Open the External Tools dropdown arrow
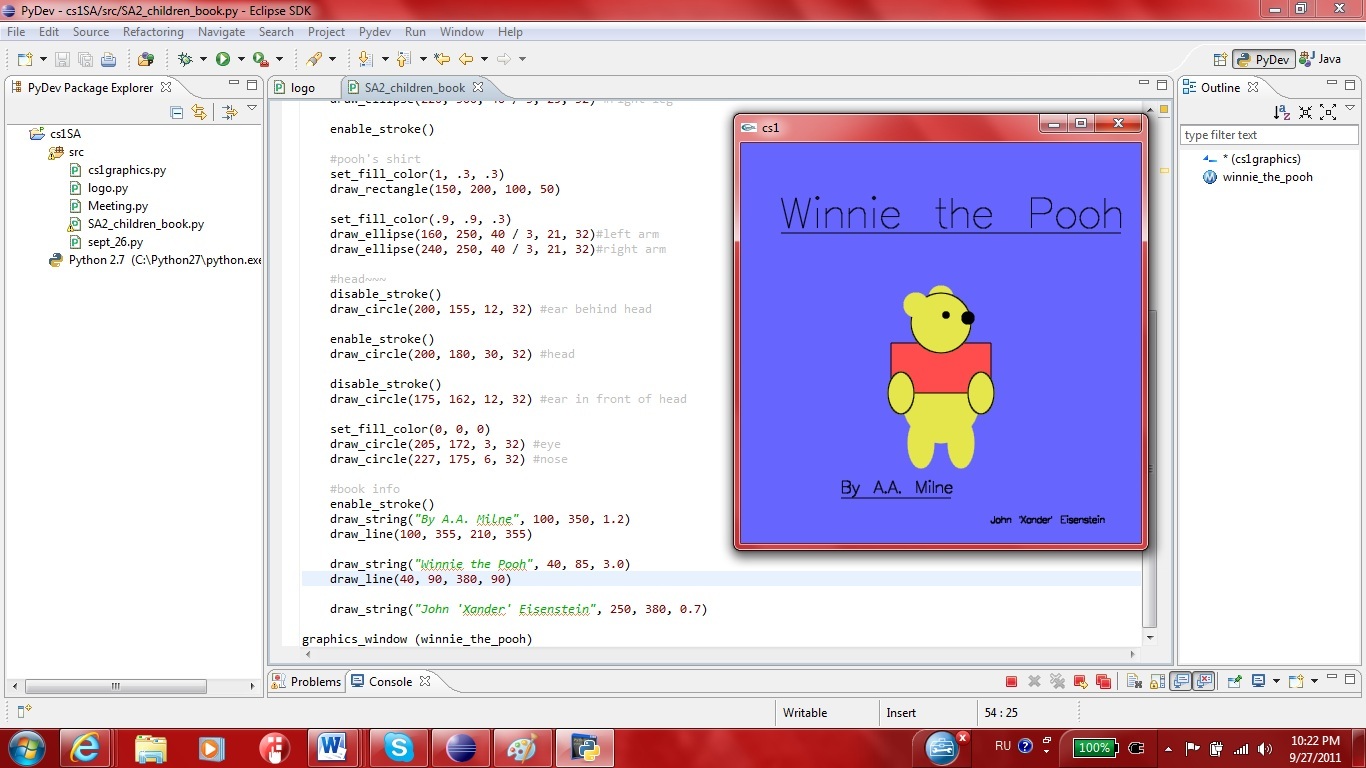Viewport: 1366px width, 768px height. pos(279,59)
